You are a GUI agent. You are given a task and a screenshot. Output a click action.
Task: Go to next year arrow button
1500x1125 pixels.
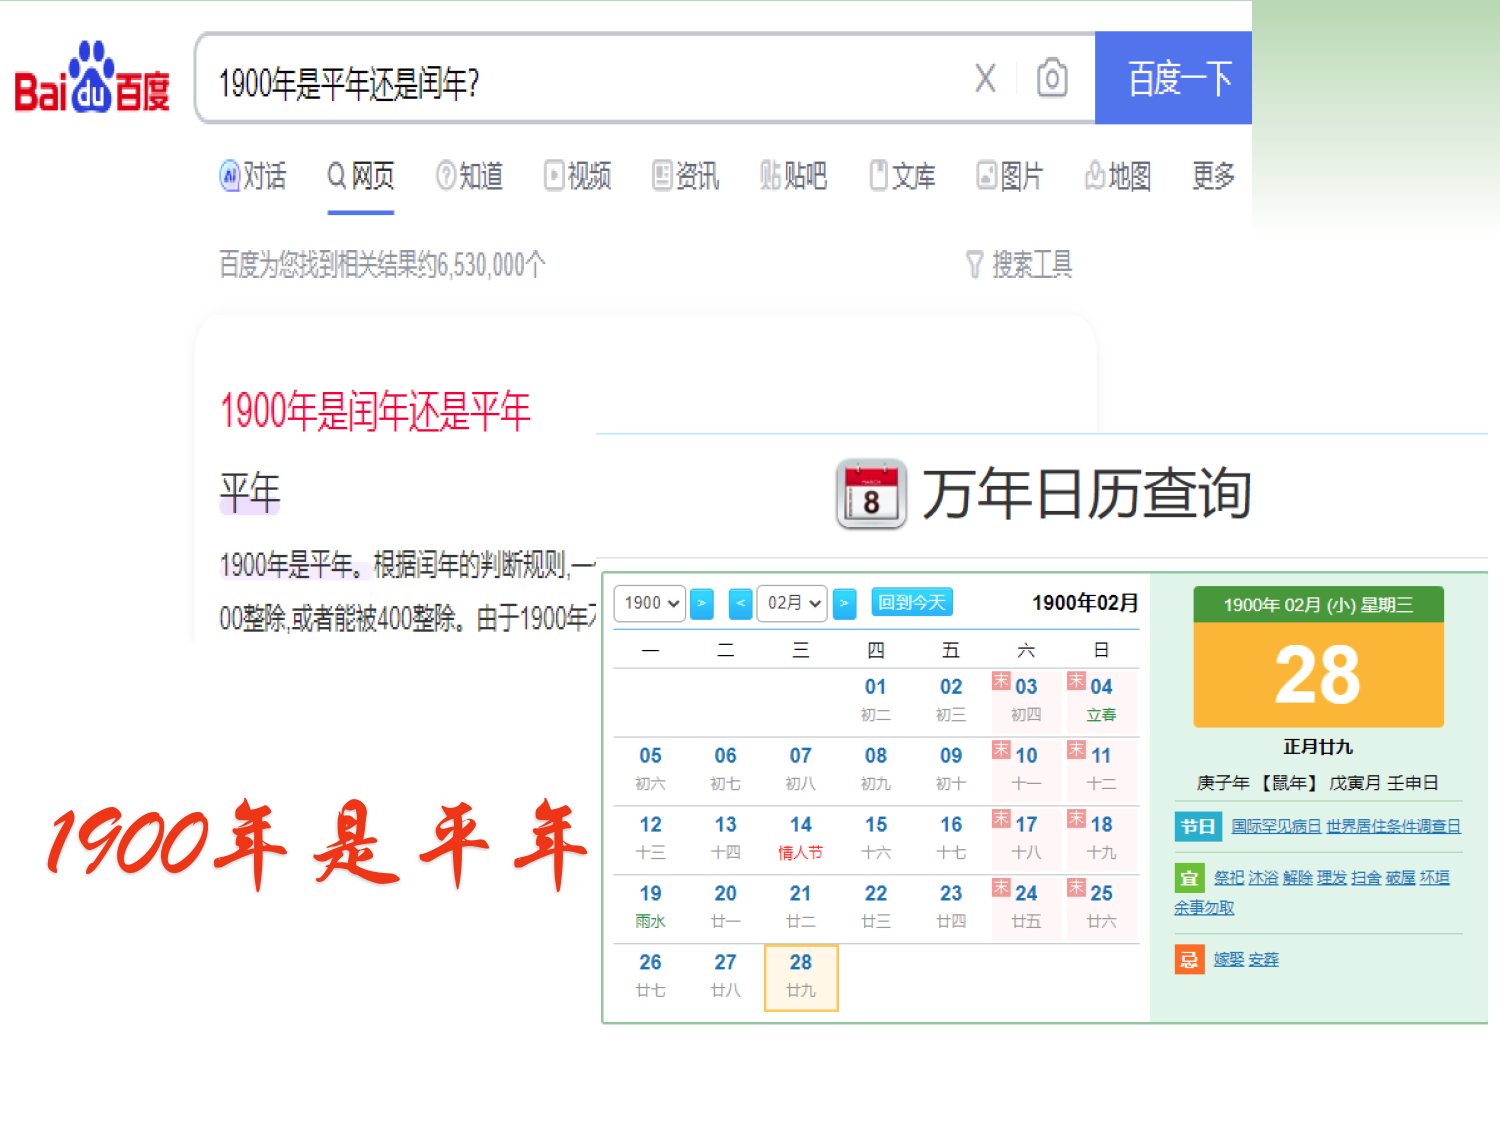tap(702, 603)
